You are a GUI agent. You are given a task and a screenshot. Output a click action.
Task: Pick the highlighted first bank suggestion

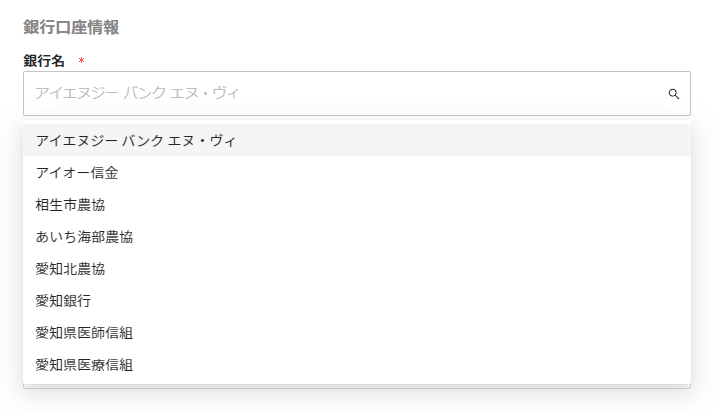[x=136, y=141]
